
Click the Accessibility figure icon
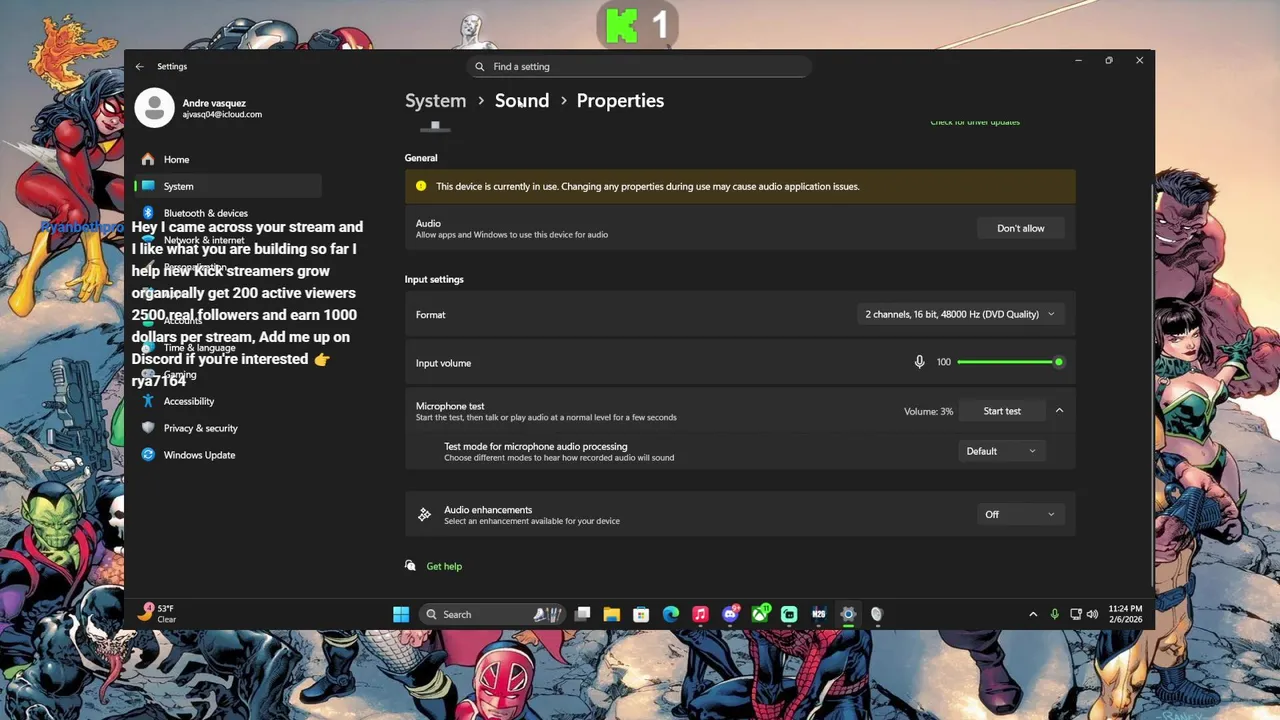[148, 401]
